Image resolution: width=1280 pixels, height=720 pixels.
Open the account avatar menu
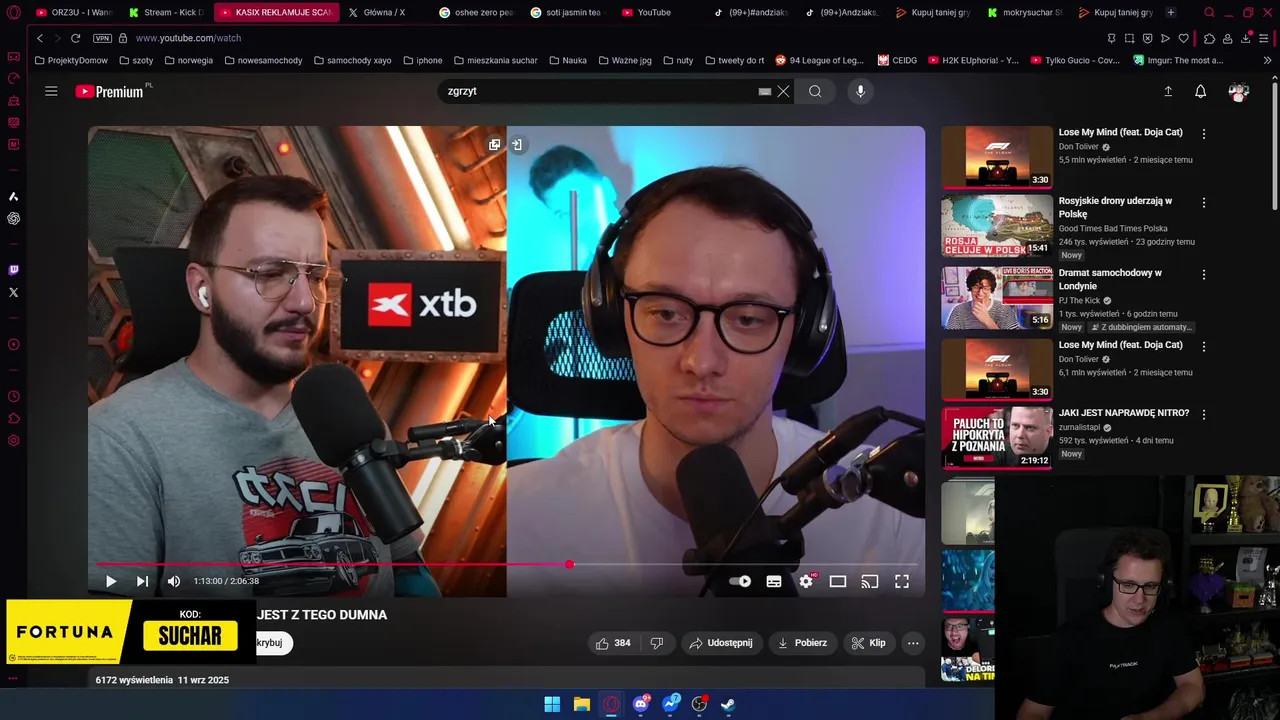tap(1239, 91)
